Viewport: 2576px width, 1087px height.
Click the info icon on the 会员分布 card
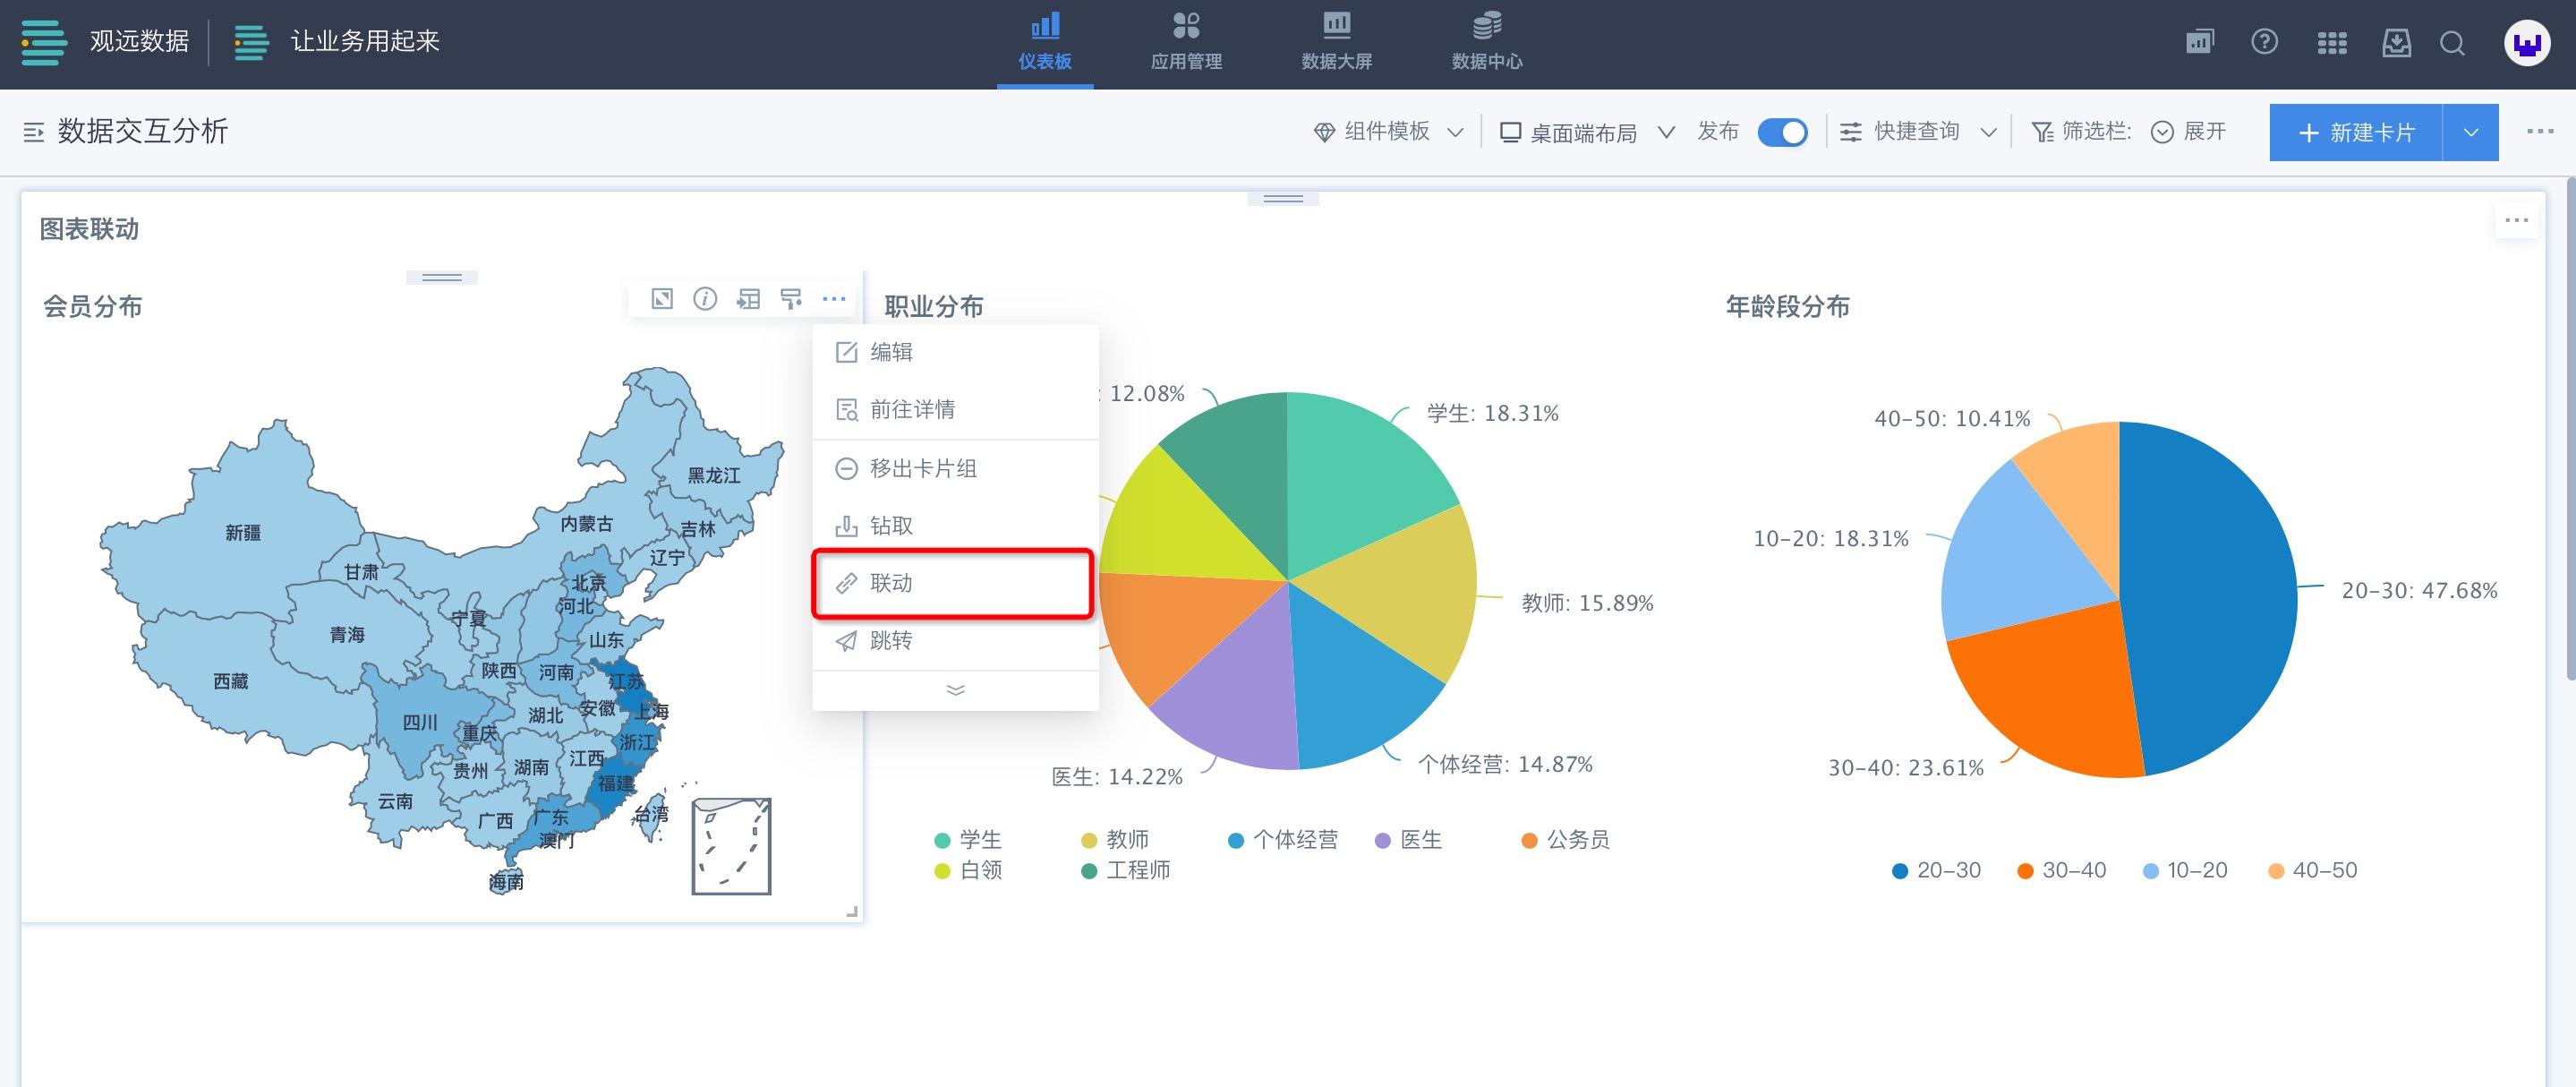coord(705,299)
